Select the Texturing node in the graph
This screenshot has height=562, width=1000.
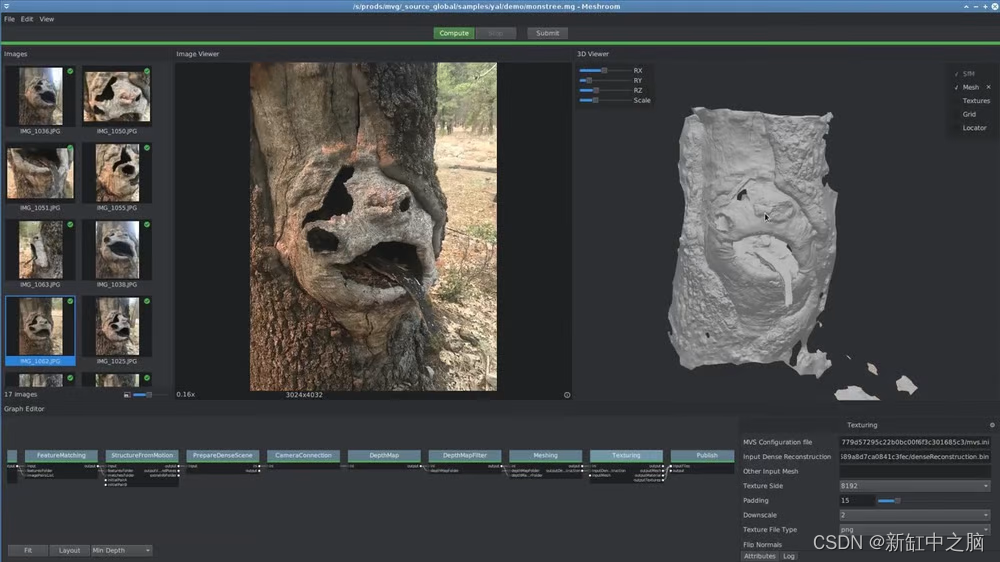(626, 455)
